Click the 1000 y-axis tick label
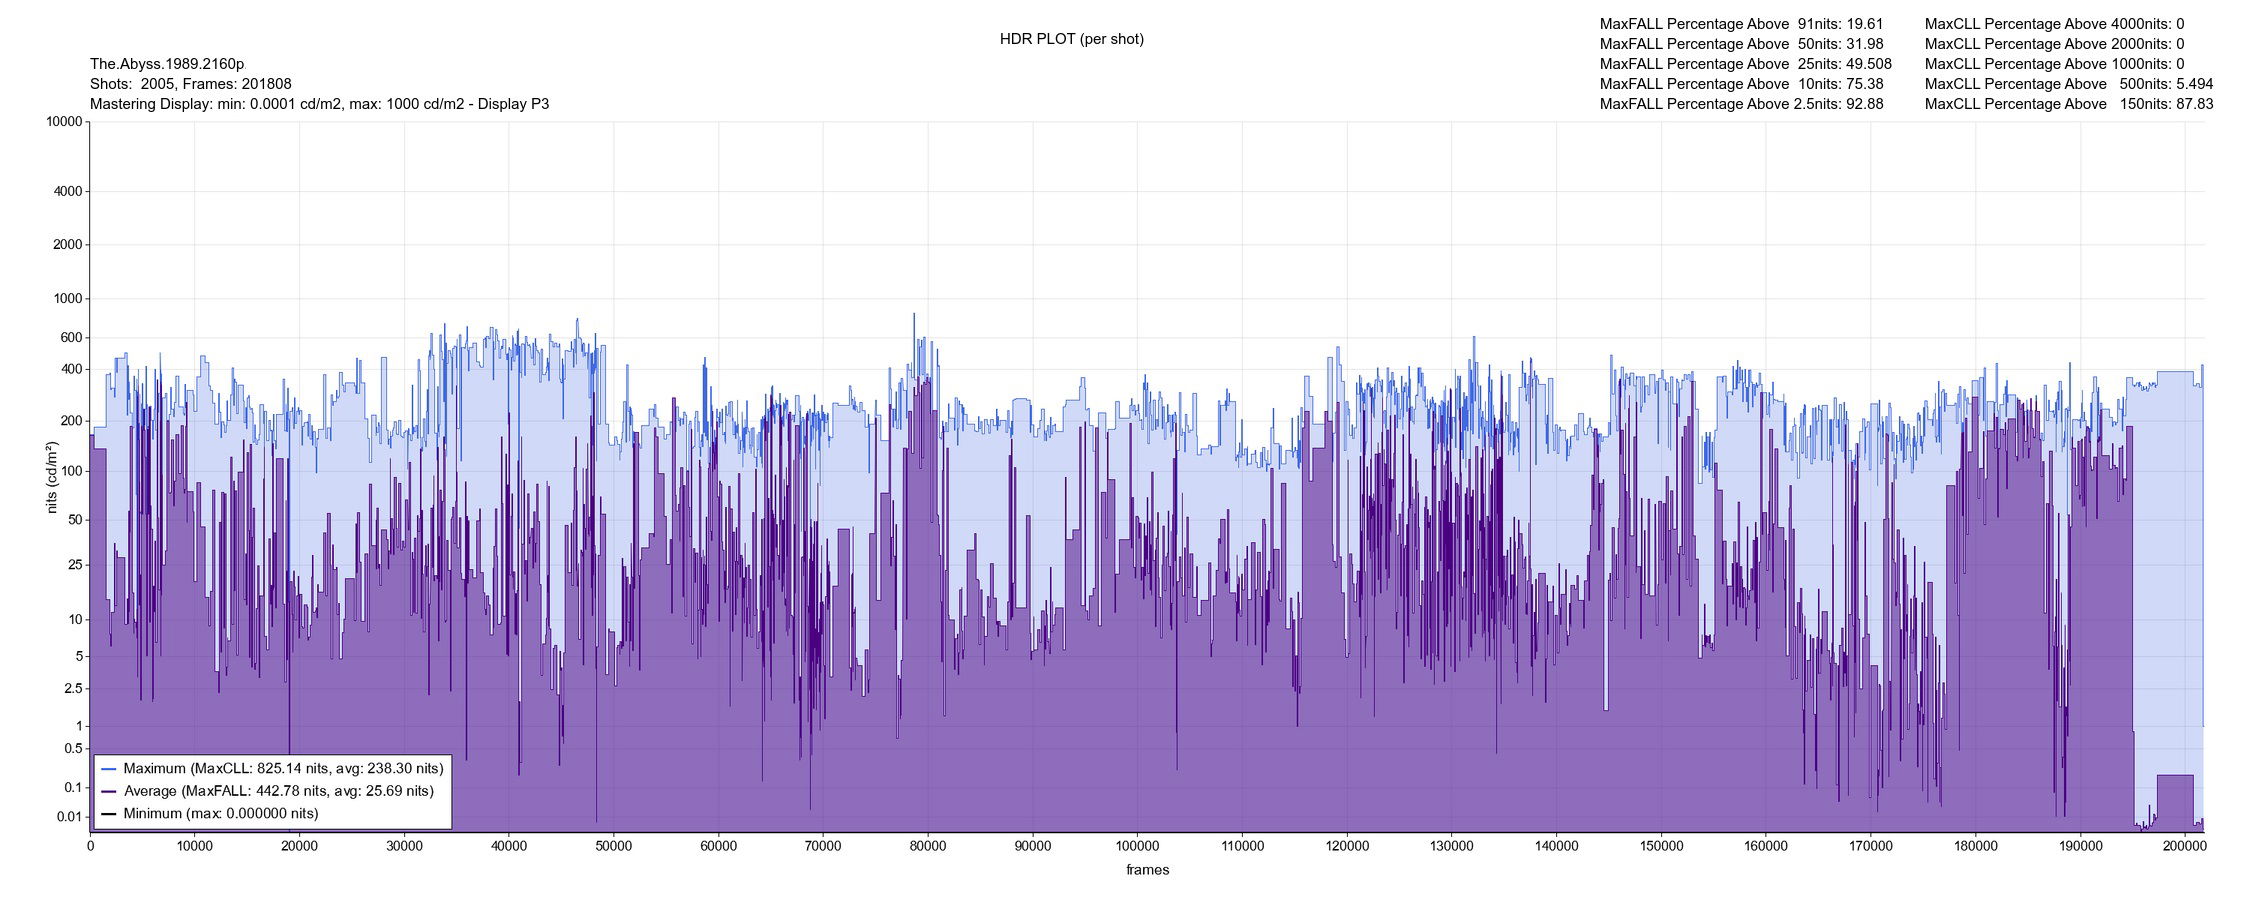This screenshot has height=900, width=2250. 68,298
